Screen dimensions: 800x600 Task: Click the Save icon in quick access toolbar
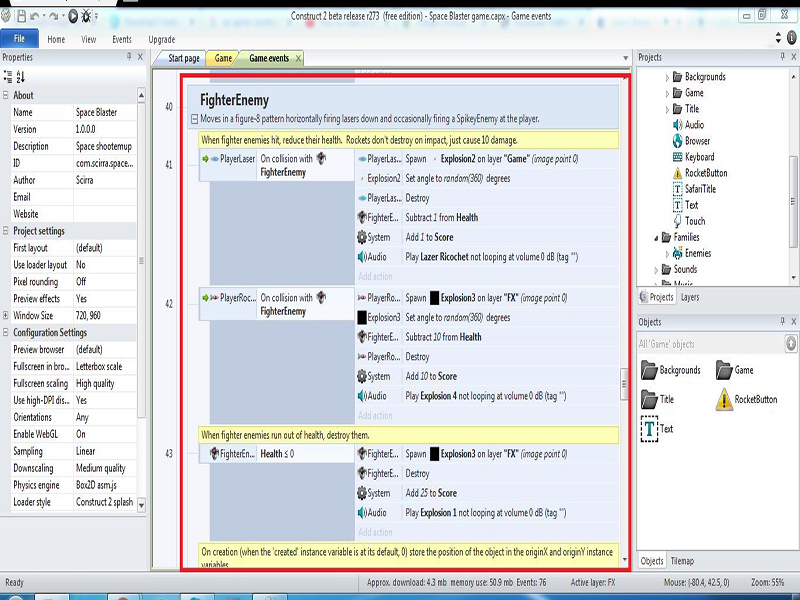(21, 16)
